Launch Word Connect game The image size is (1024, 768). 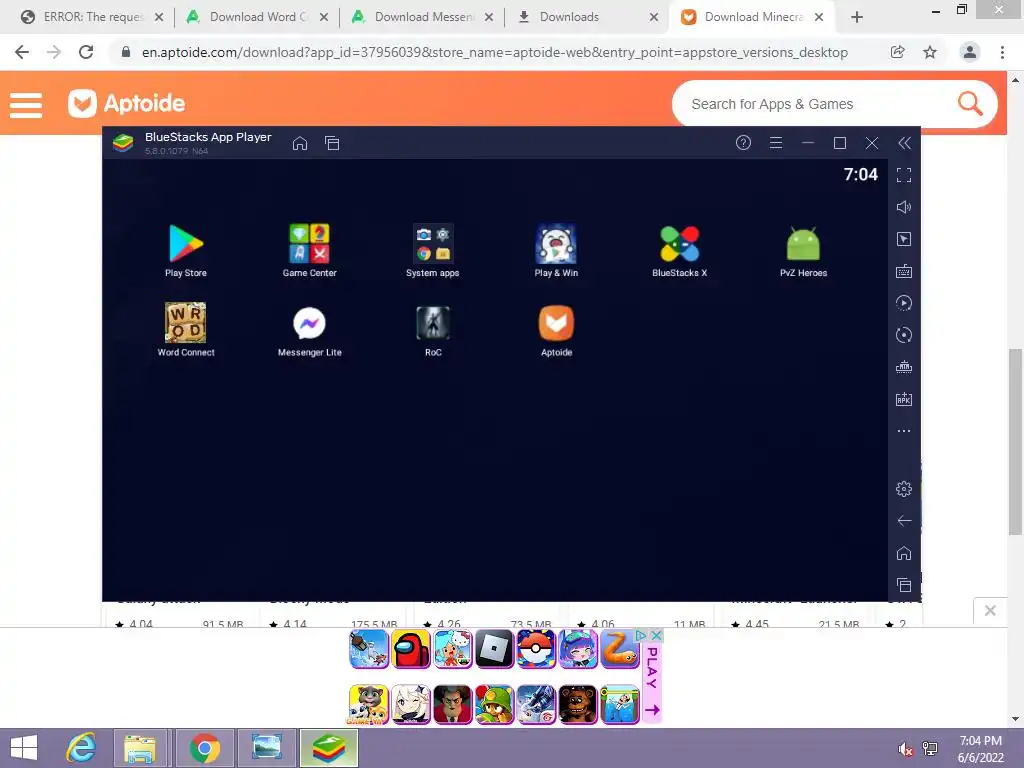tap(186, 330)
